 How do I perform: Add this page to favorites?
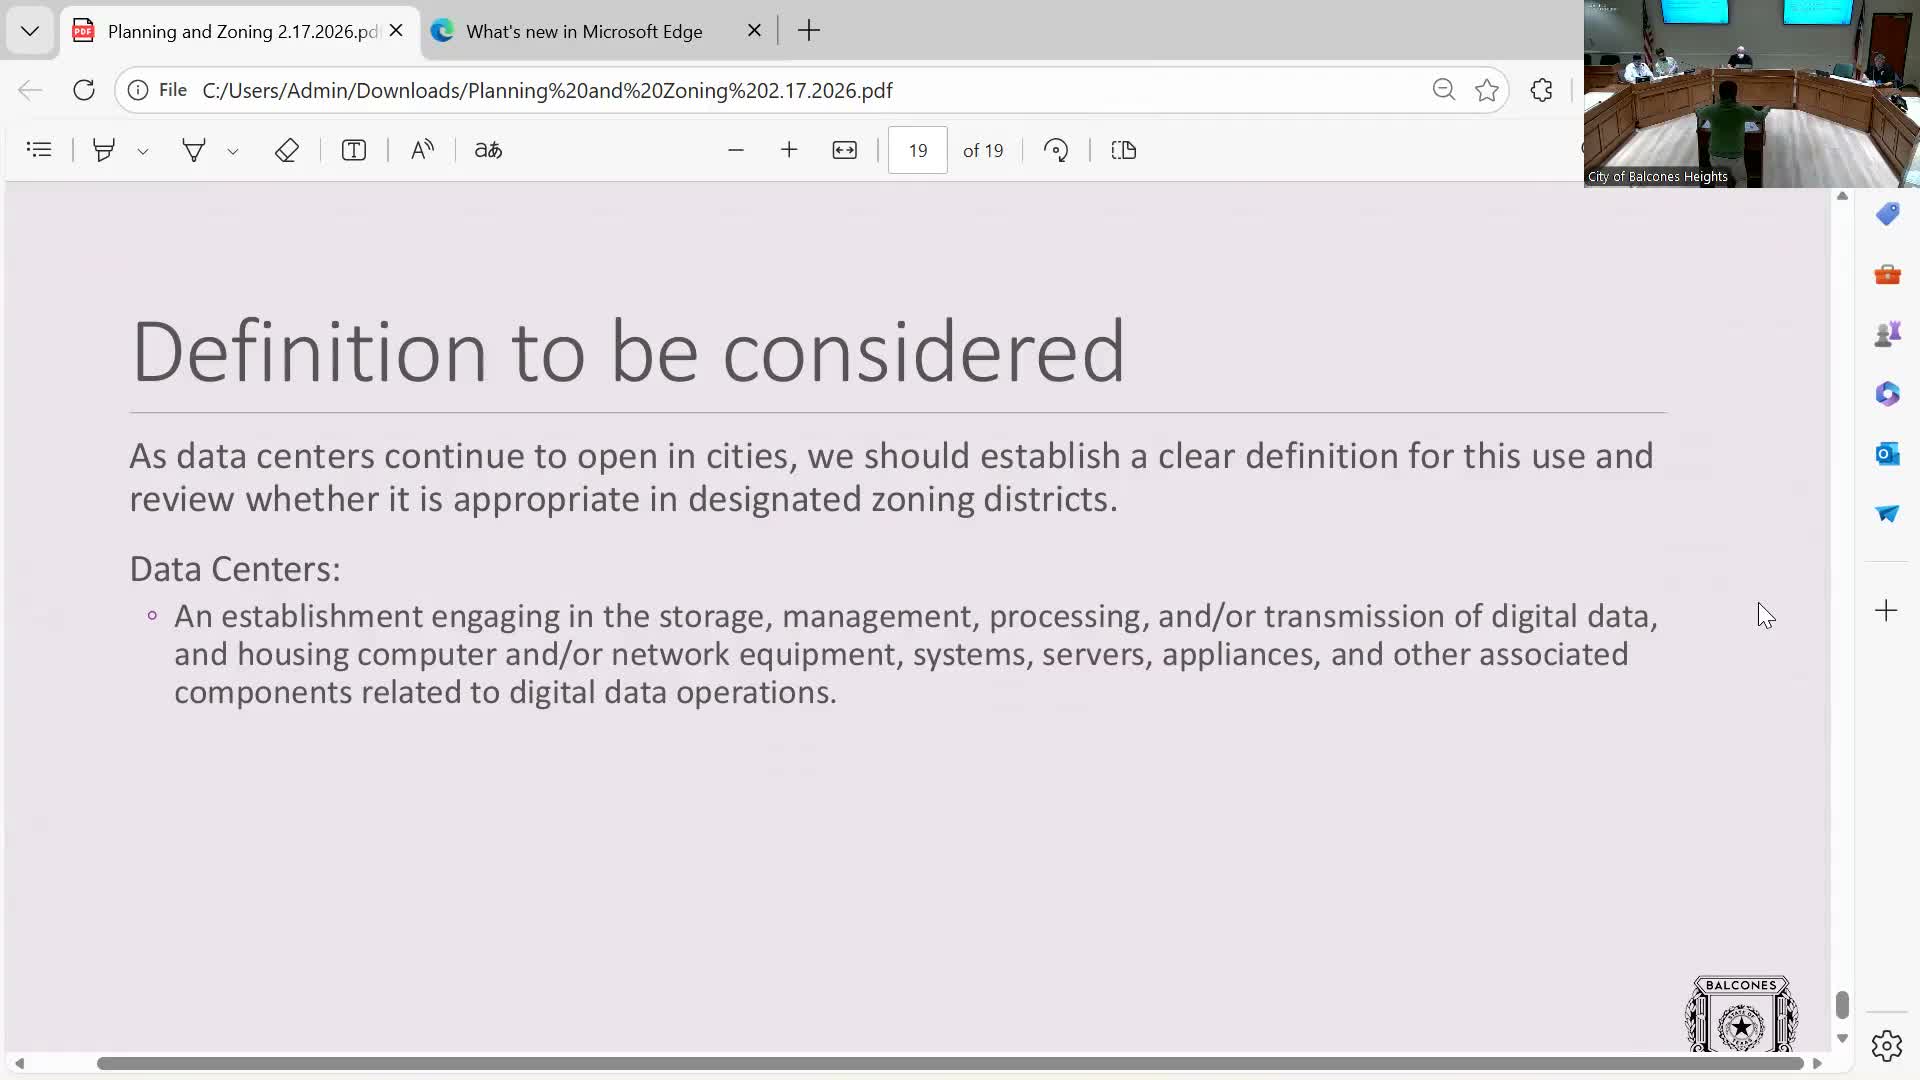point(1487,90)
